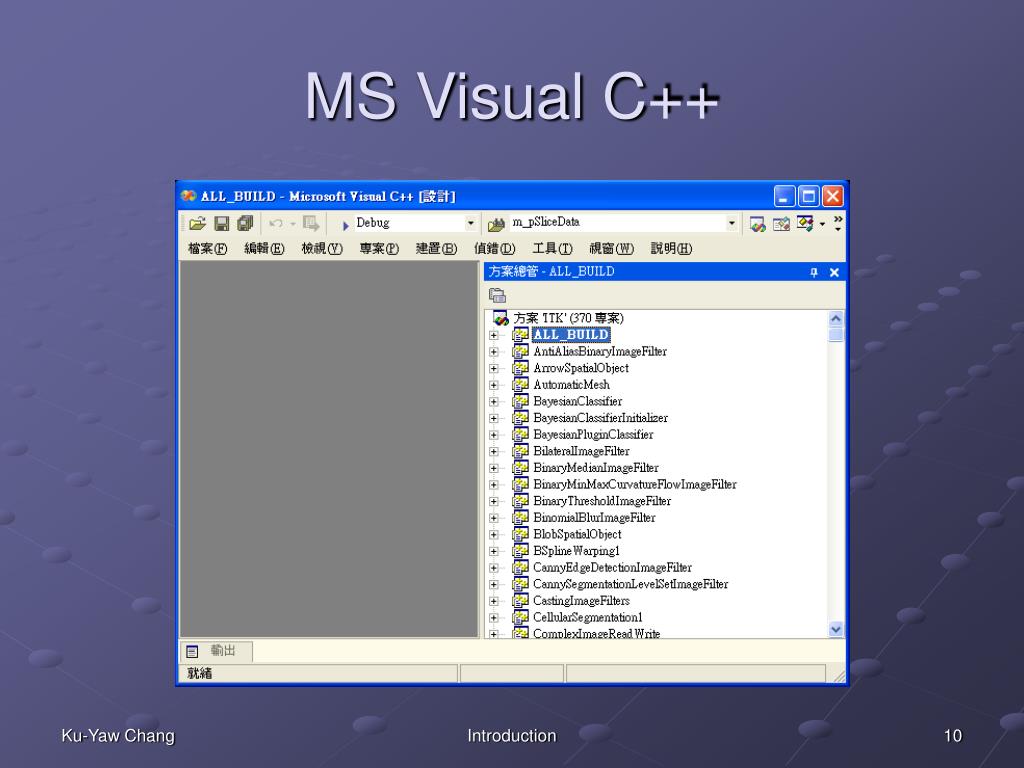Click the BinaryMedianImageFilter project icon

click(520, 468)
